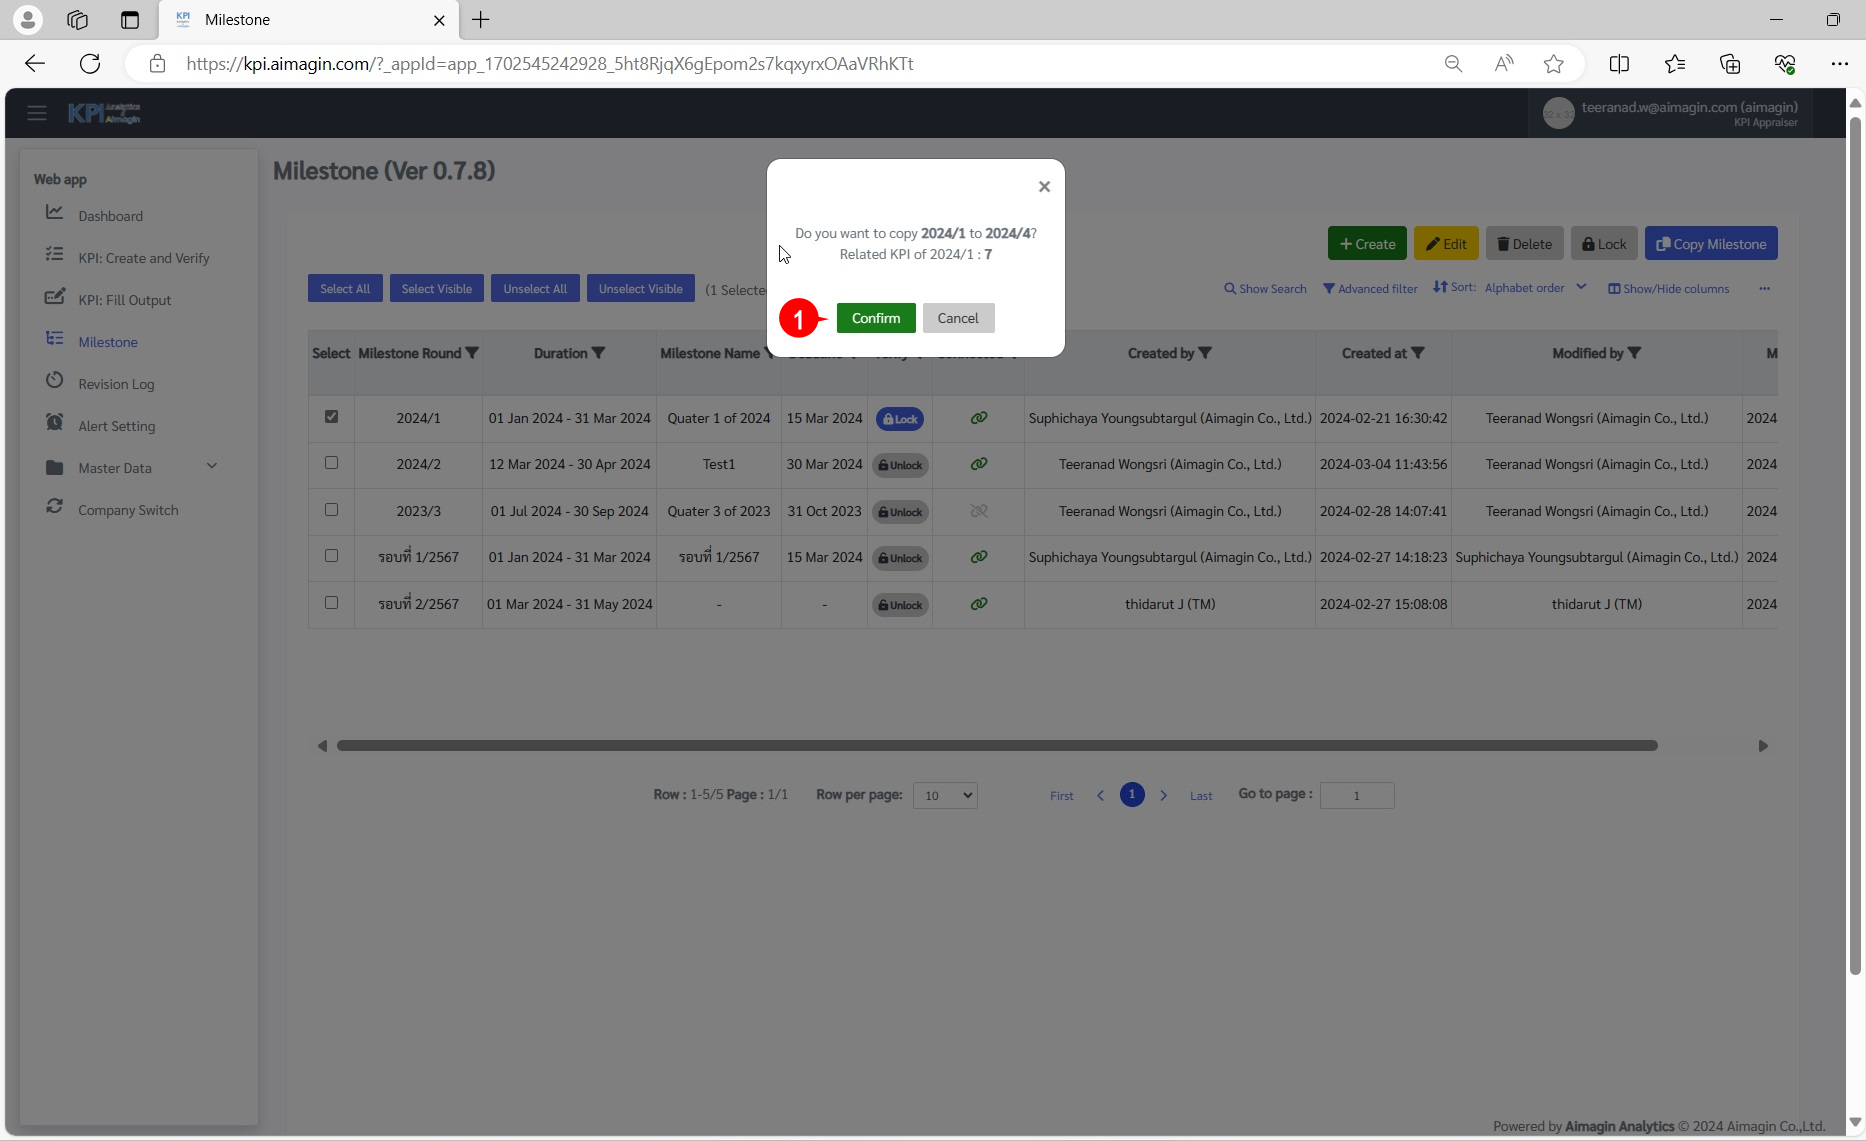Select the 2023/3 row checkbox
The height and width of the screenshot is (1141, 1866).
tap(331, 510)
